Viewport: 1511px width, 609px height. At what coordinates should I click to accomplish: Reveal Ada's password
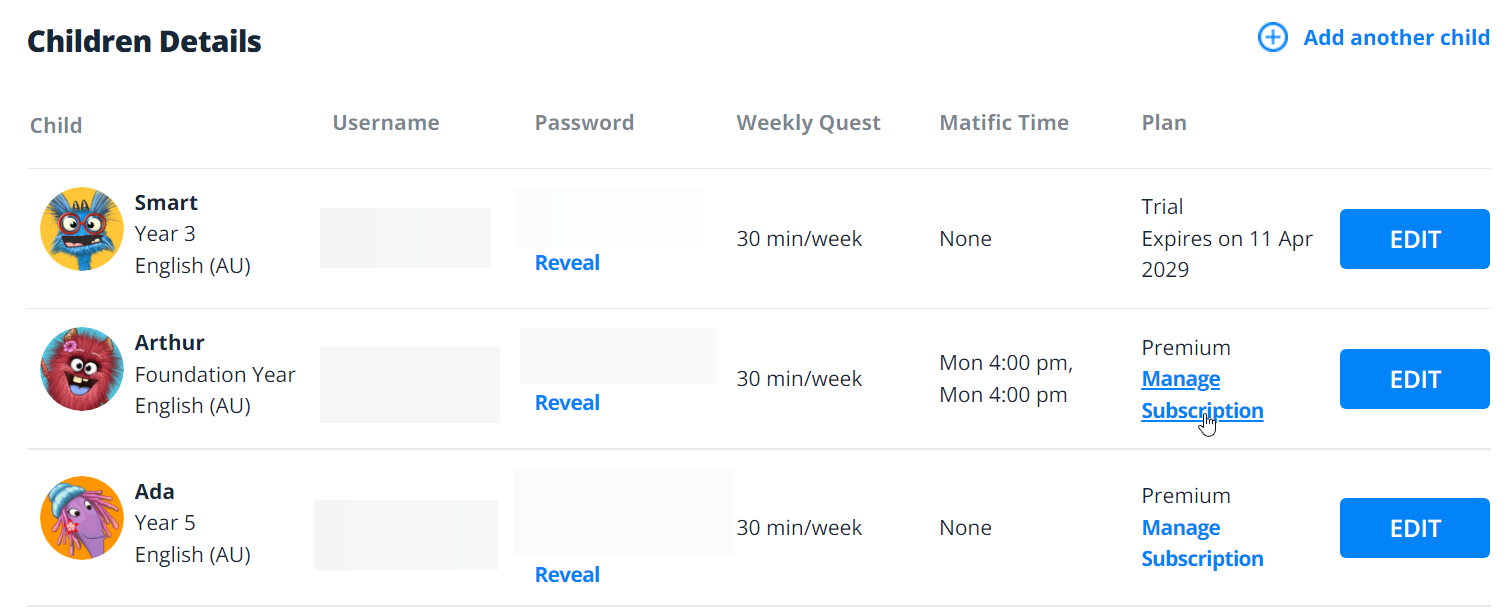567,575
